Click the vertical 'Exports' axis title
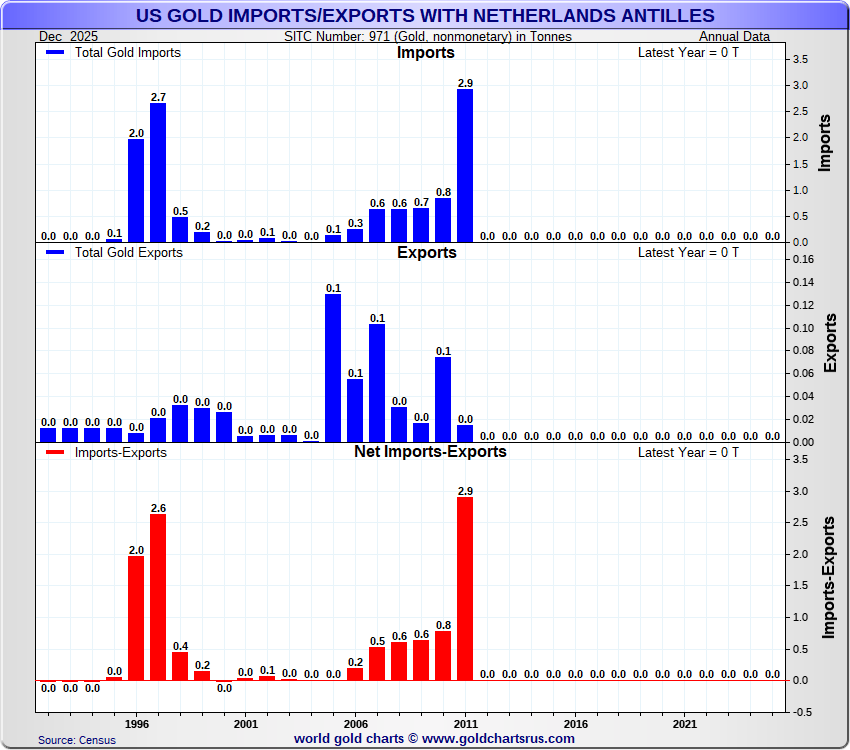This screenshot has width=850, height=750. 830,343
